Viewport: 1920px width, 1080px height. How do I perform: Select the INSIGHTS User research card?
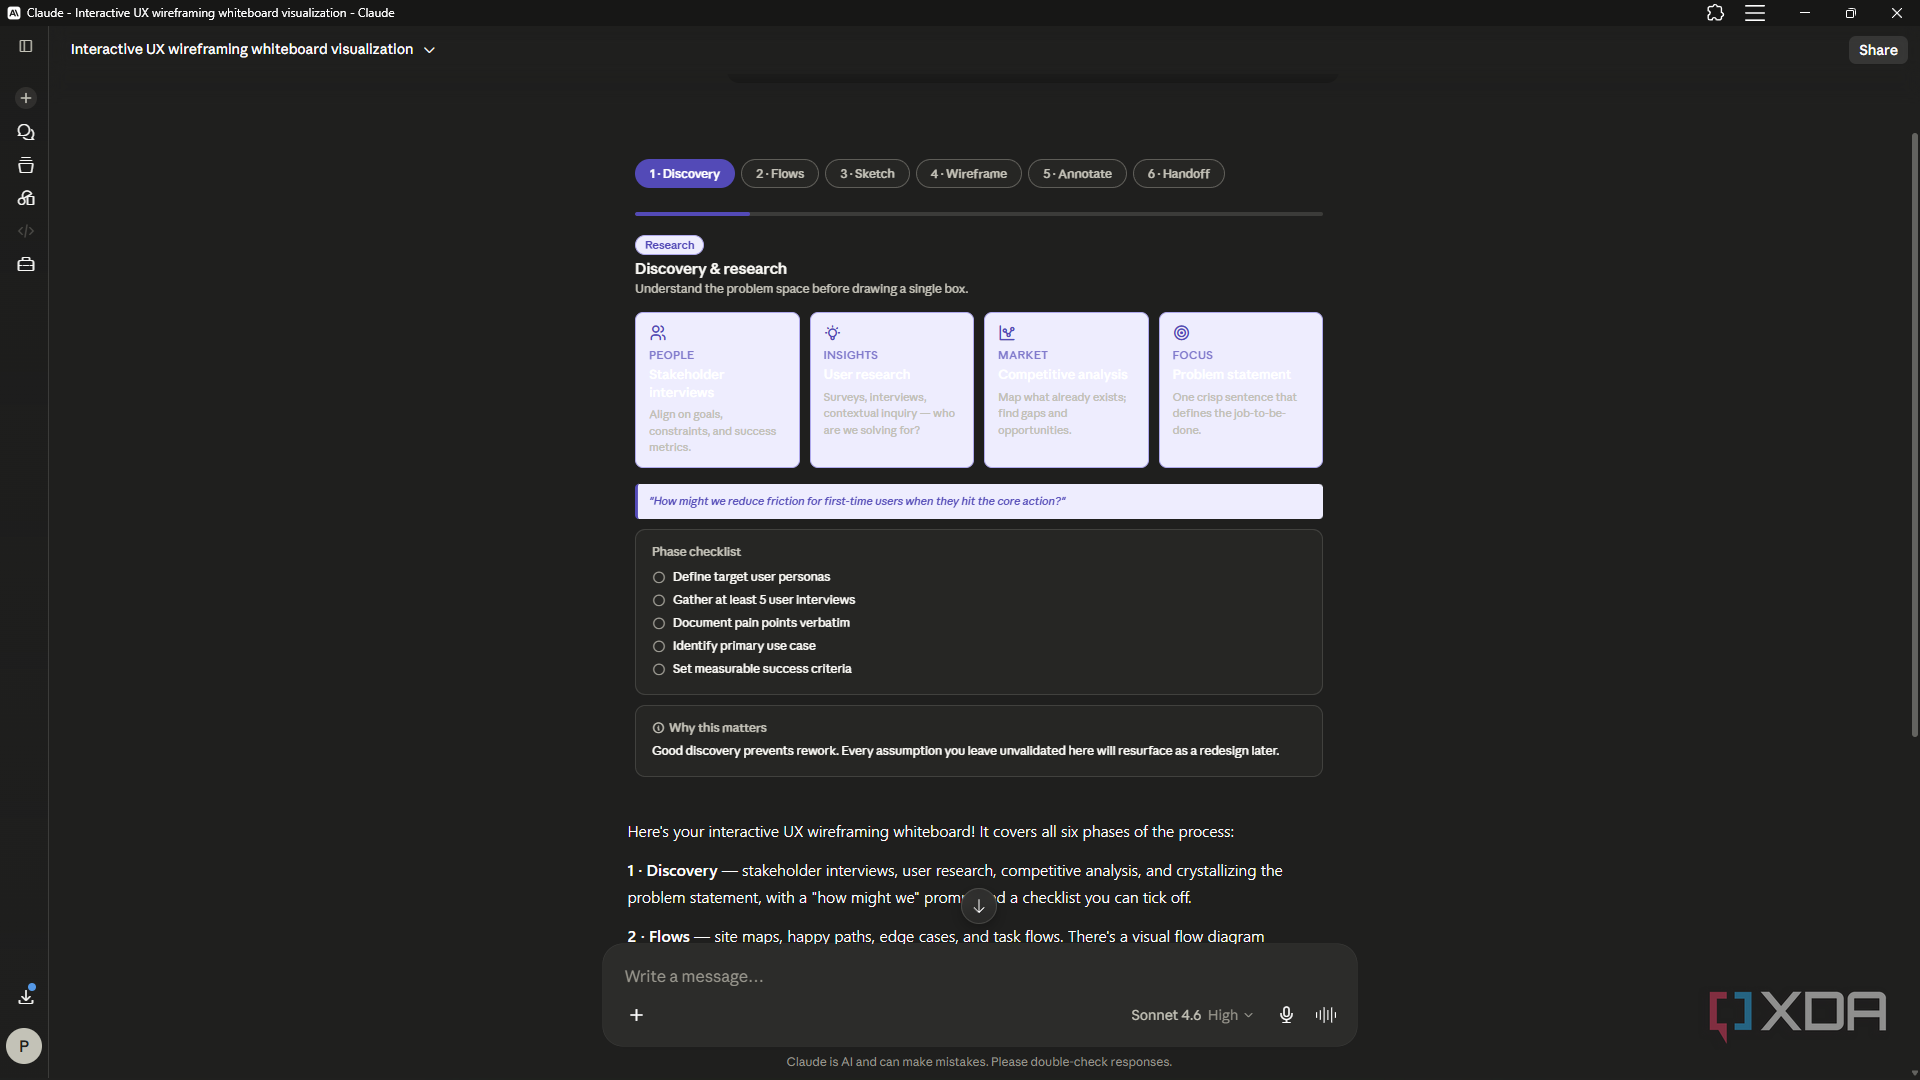(x=892, y=390)
